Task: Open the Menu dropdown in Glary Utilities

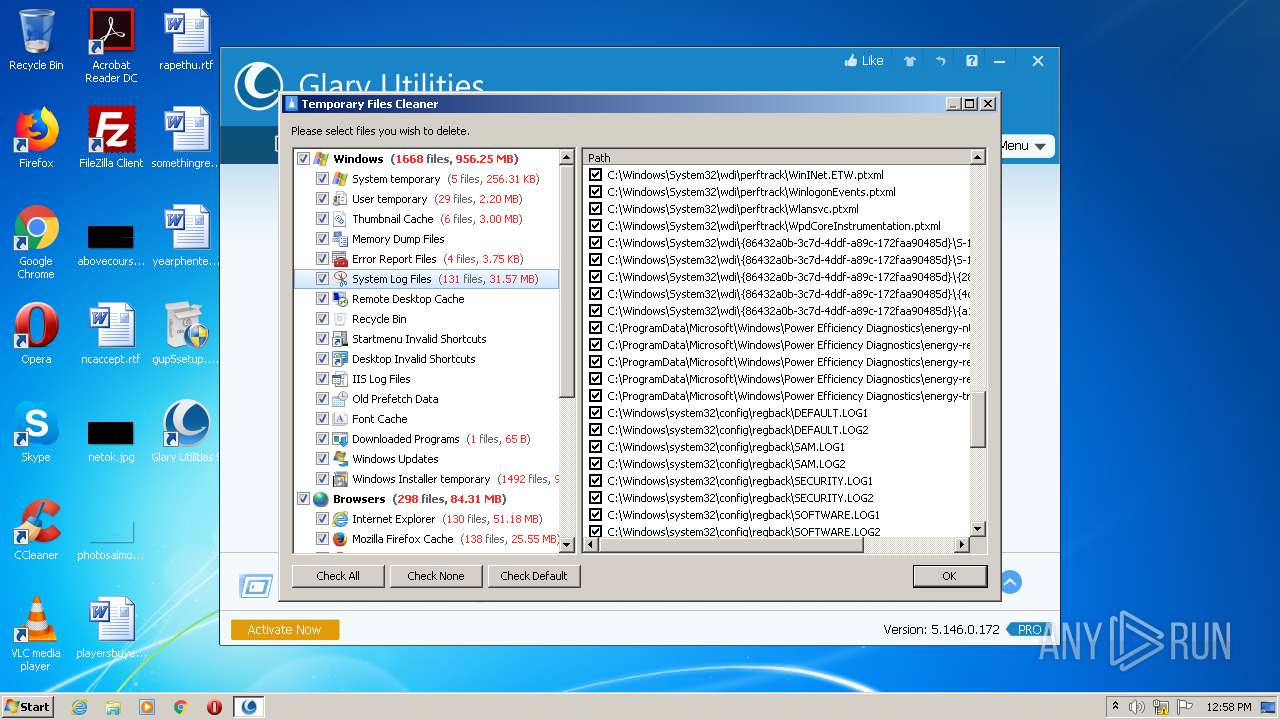Action: coord(1025,146)
